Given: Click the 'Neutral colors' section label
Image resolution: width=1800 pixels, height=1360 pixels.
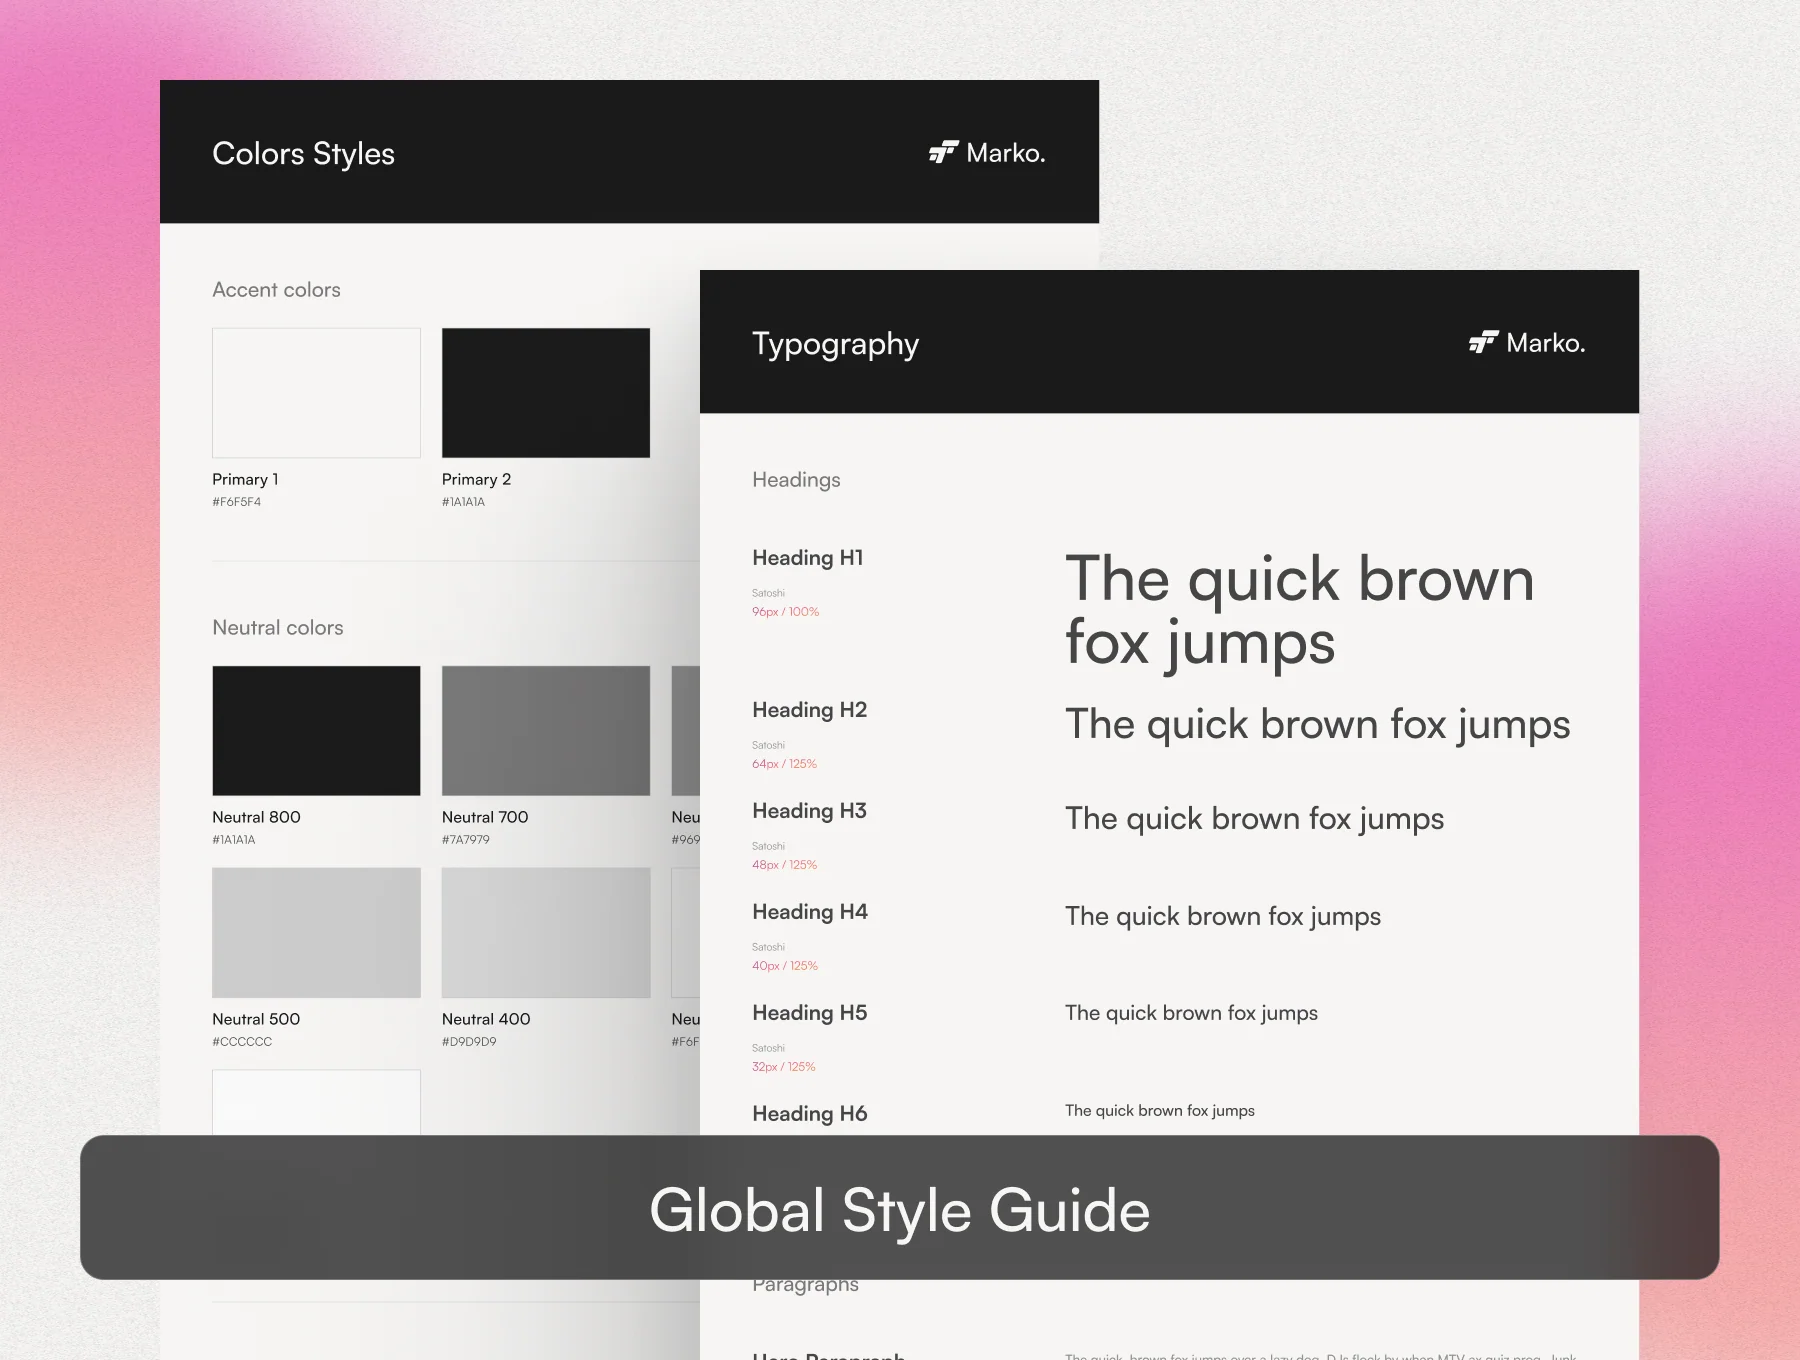Looking at the screenshot, I should coord(278,628).
